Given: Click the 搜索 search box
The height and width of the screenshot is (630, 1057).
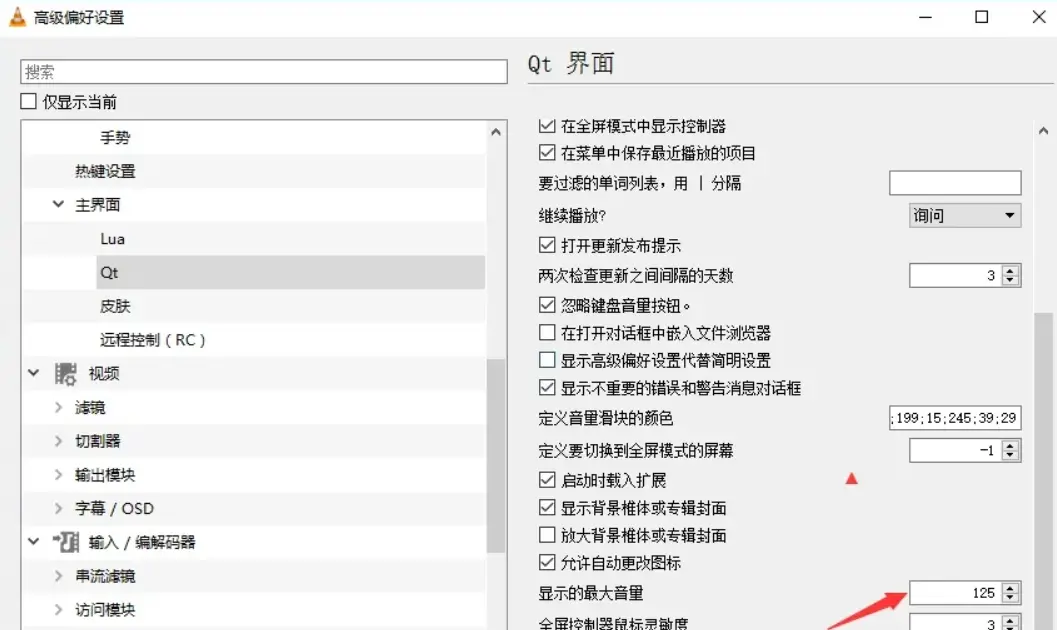Looking at the screenshot, I should [x=264, y=72].
